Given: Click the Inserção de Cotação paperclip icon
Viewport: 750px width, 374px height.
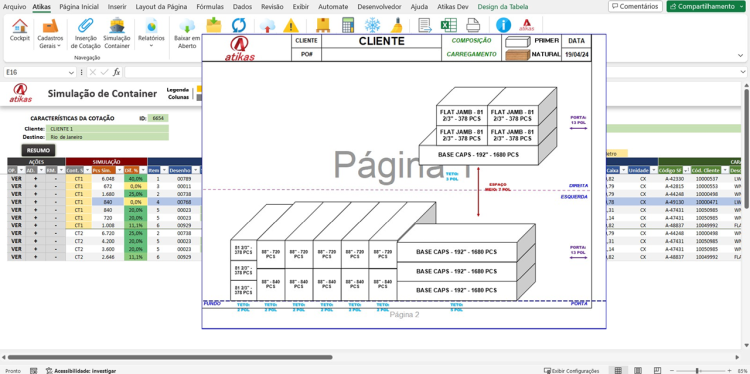Looking at the screenshot, I should (x=86, y=26).
